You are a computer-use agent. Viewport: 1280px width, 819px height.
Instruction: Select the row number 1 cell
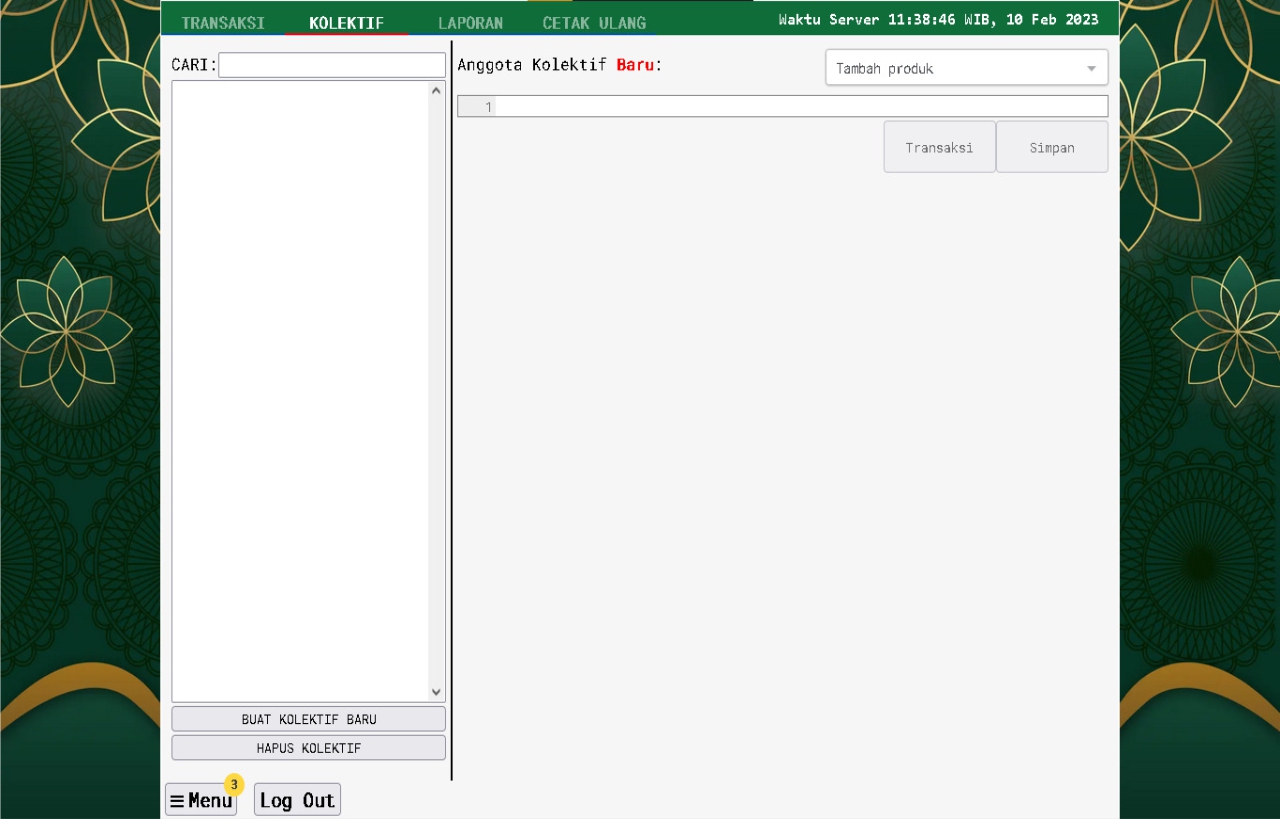(477, 106)
